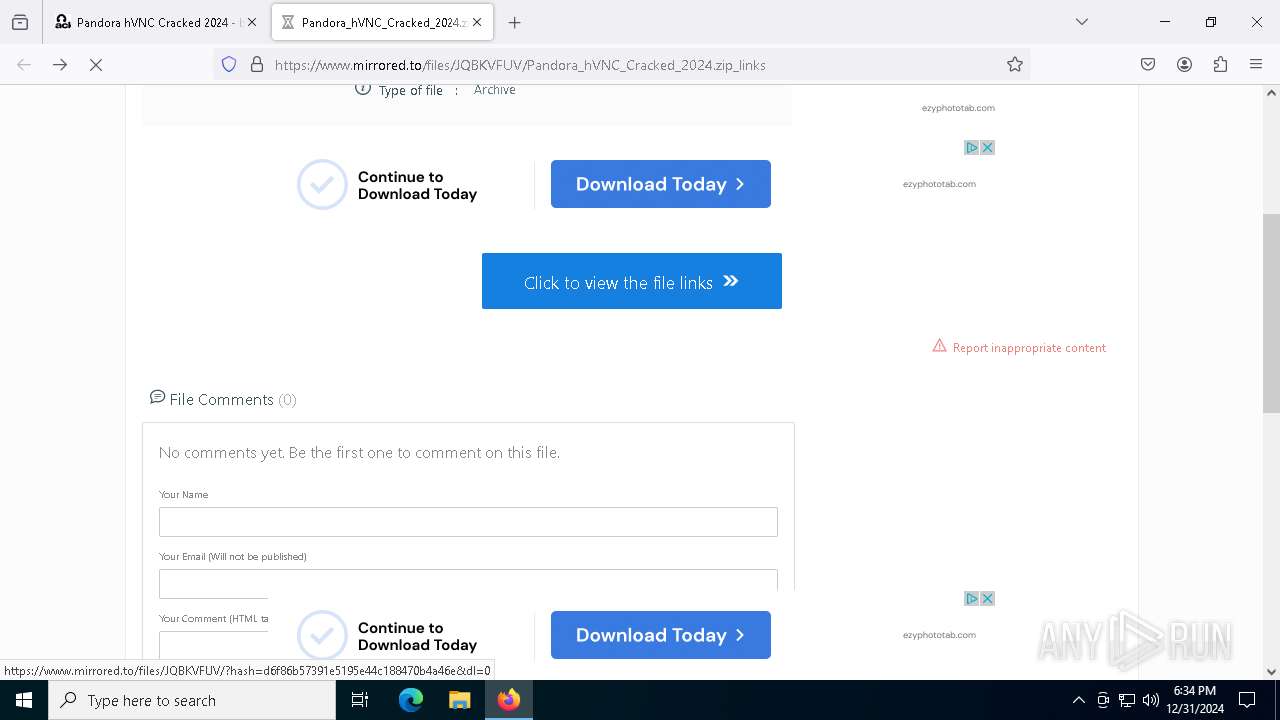
Task: Launch Microsoft Edge from taskbar
Action: [x=411, y=700]
